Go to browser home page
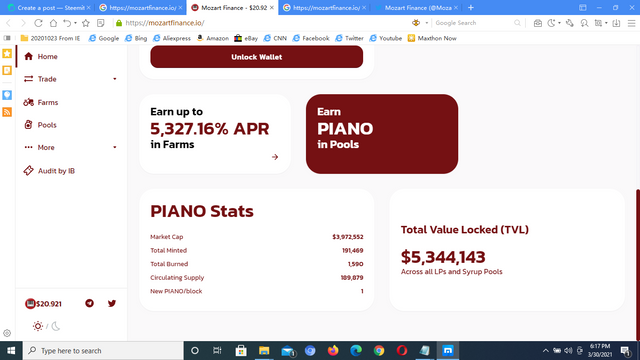Screen dimensions: 640x360 click(53, 23)
